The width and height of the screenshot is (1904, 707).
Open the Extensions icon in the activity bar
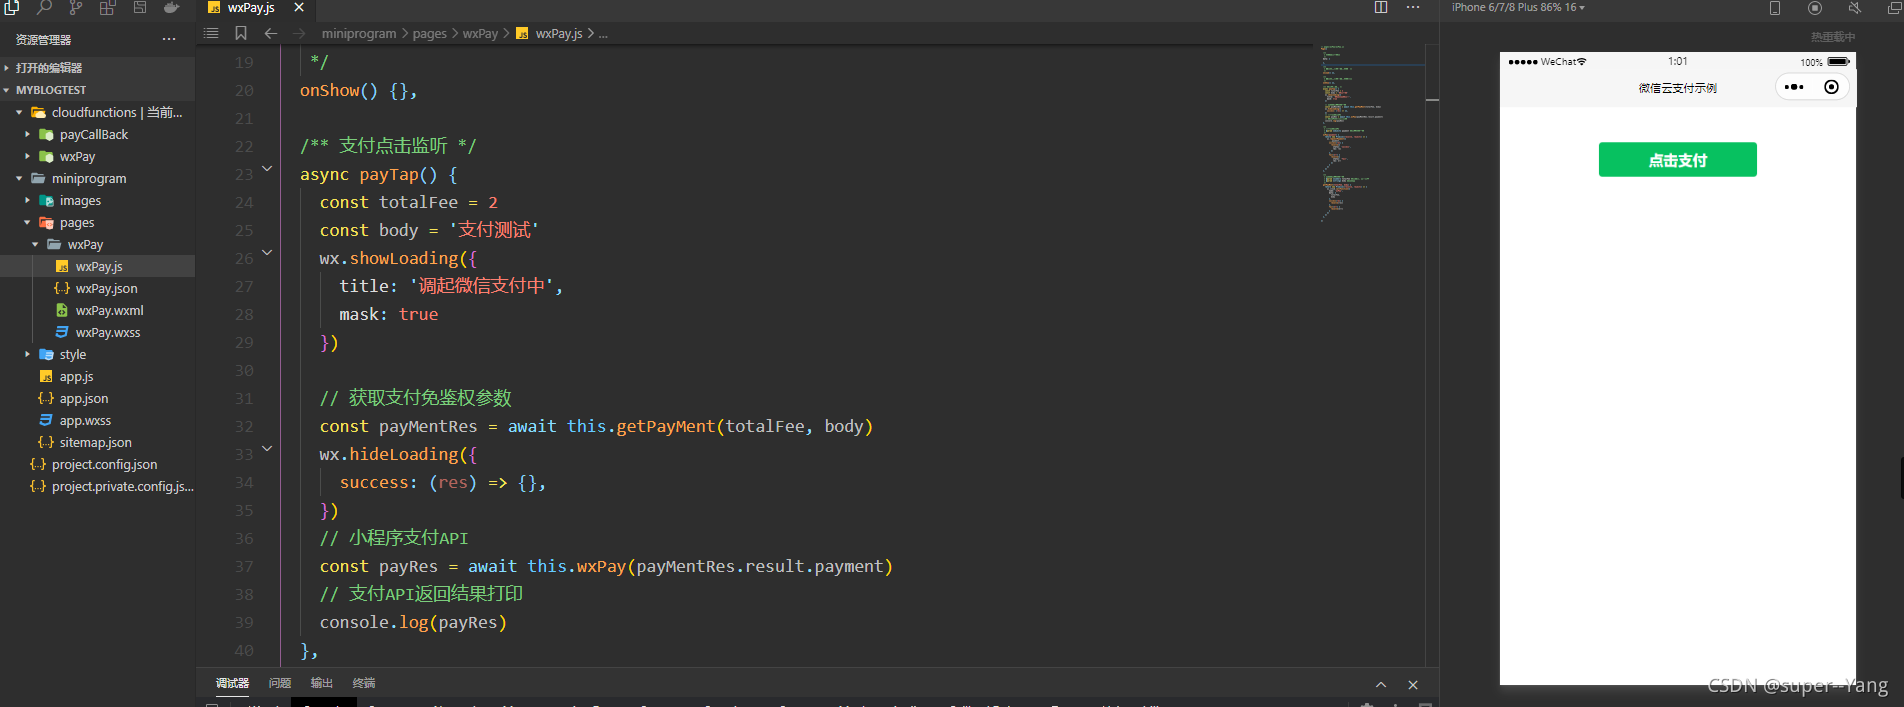tap(108, 7)
